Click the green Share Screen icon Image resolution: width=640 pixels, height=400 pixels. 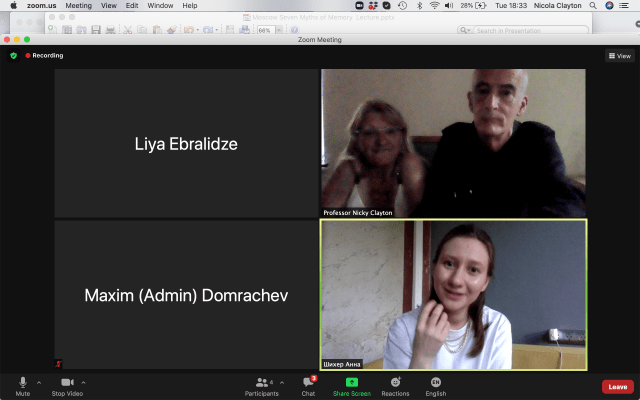click(x=352, y=382)
